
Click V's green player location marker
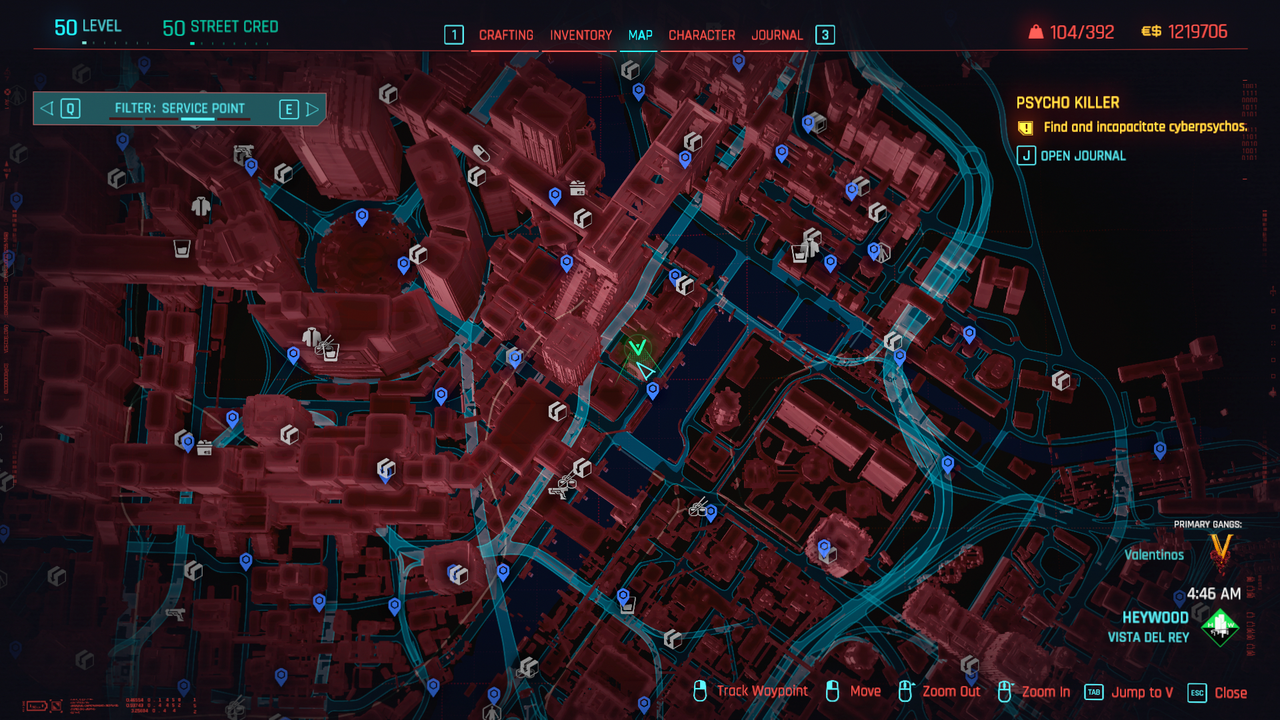pos(638,348)
